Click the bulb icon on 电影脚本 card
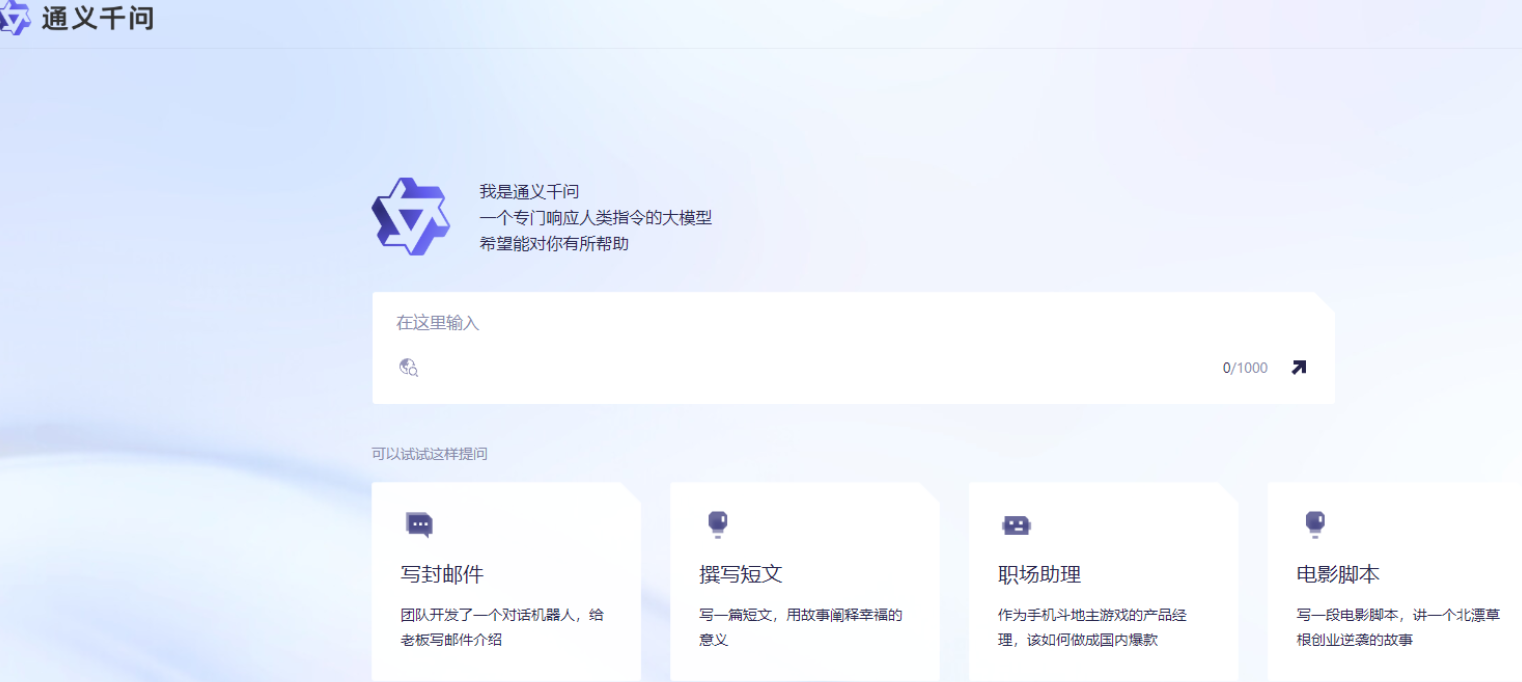The width and height of the screenshot is (1522, 682). pyautogui.click(x=1315, y=523)
